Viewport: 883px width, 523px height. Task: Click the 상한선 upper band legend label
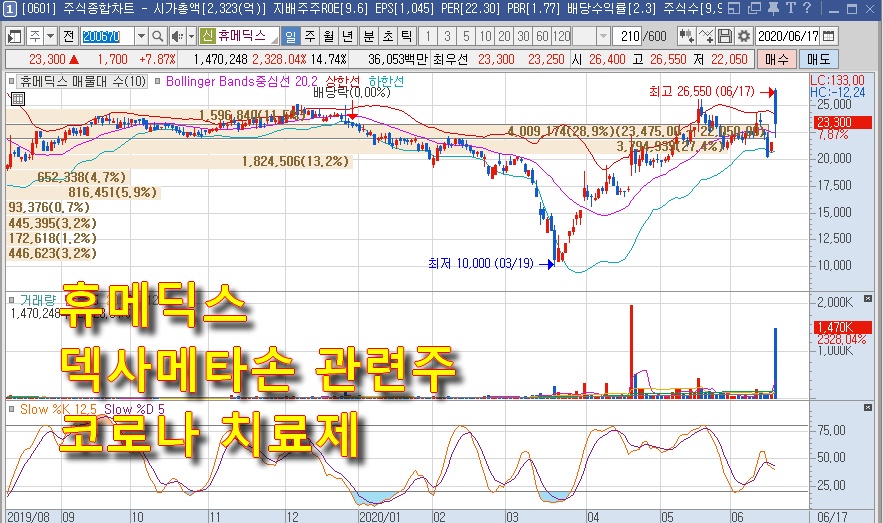[x=342, y=81]
